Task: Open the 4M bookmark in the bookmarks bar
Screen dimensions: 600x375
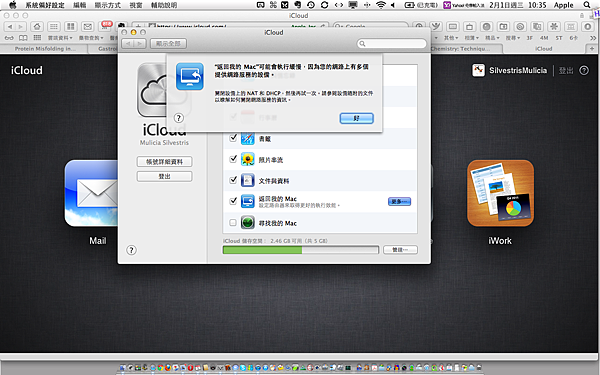Action: click(544, 38)
